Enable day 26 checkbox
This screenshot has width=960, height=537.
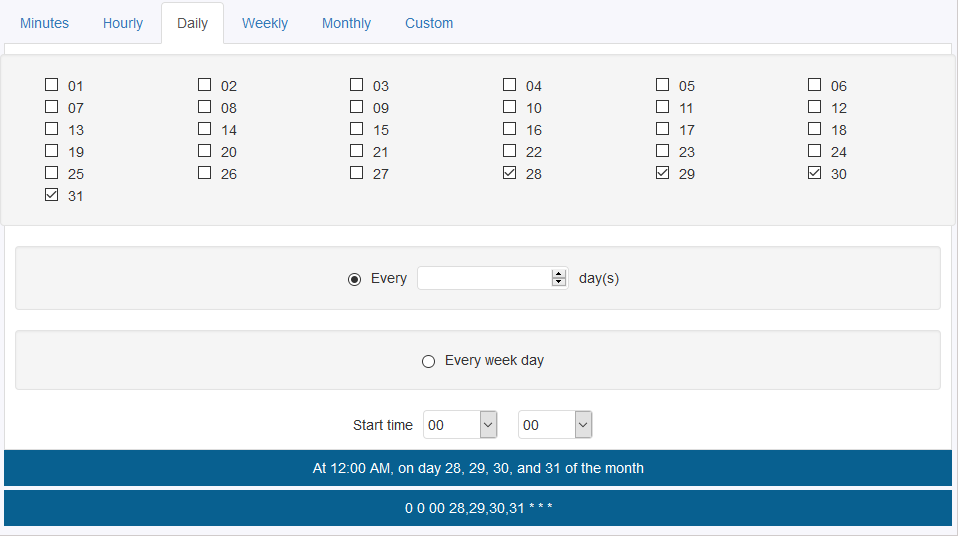coord(204,173)
